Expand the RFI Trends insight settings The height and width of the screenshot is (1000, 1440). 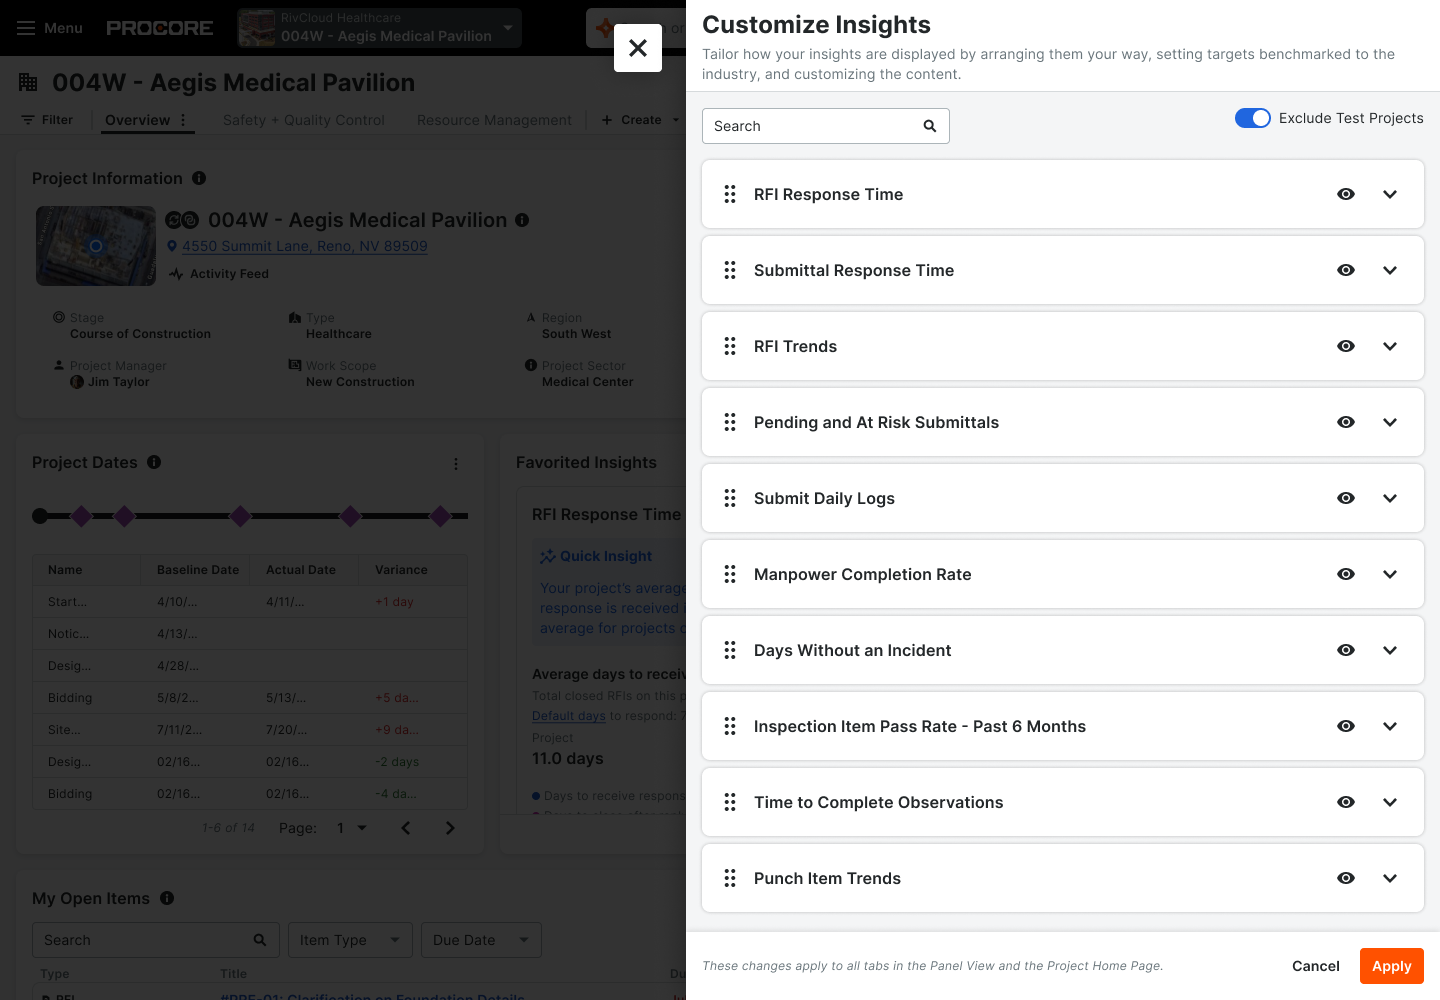coord(1390,346)
